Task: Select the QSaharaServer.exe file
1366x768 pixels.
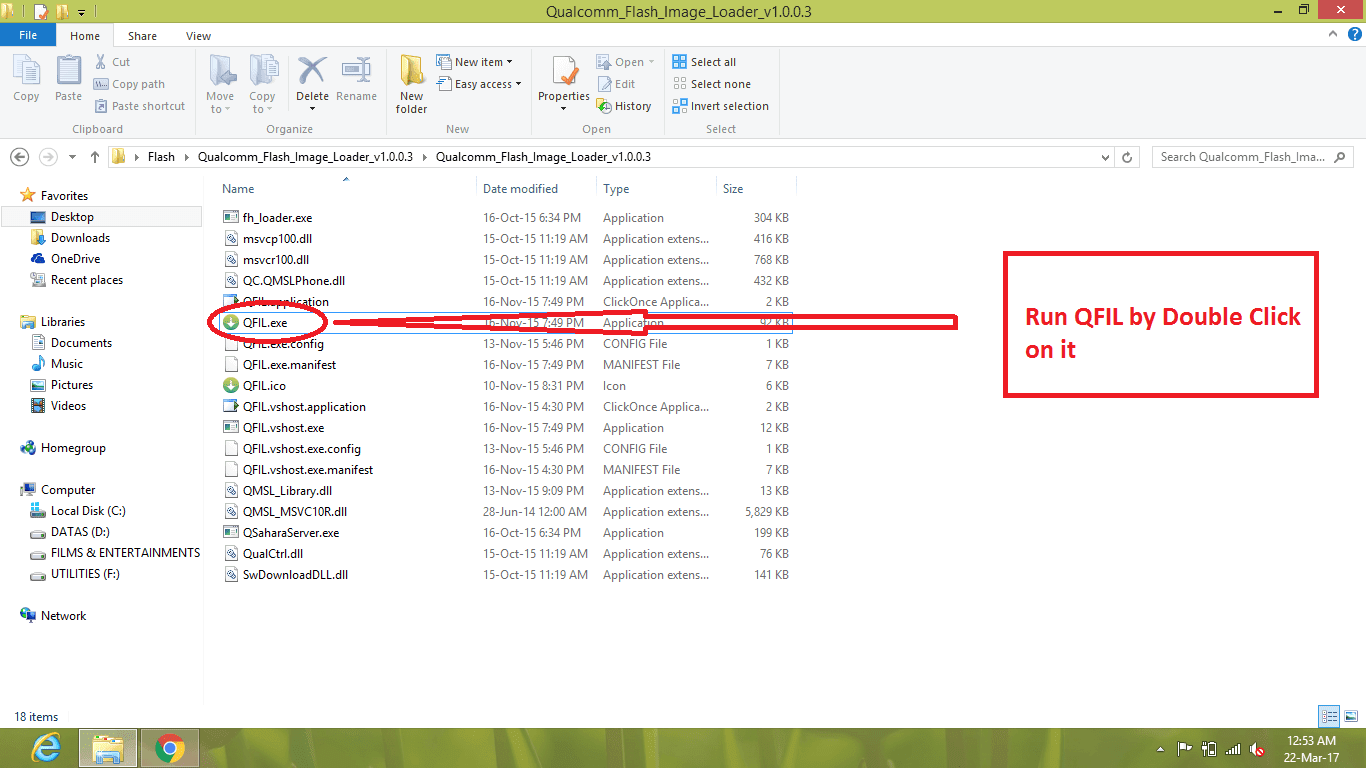Action: (x=291, y=533)
